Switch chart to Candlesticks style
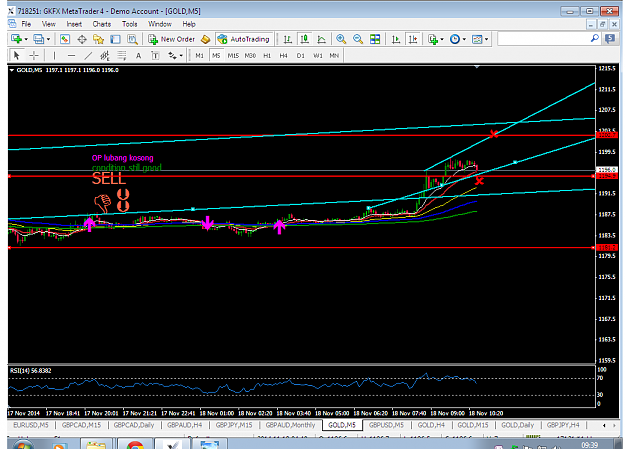The width and height of the screenshot is (625, 449). coord(305,39)
